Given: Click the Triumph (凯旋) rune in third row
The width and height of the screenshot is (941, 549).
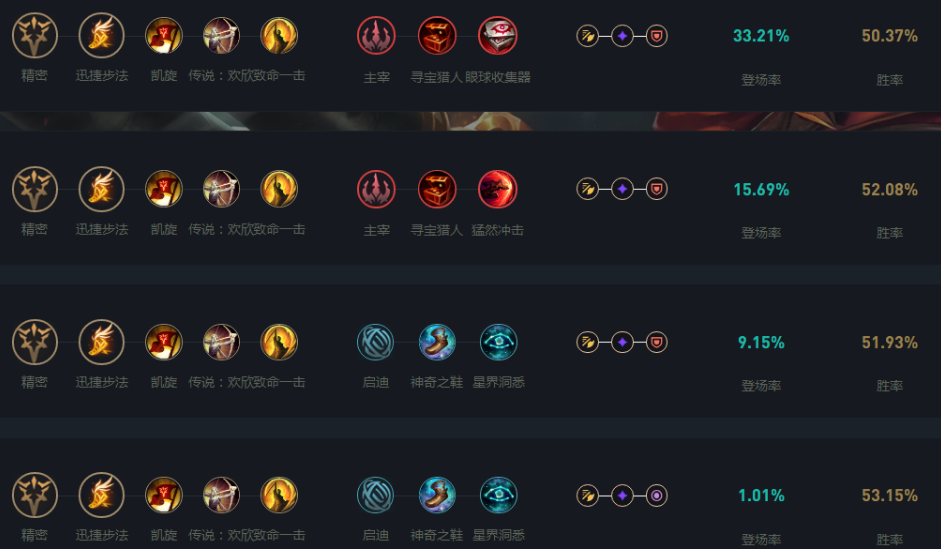Looking at the screenshot, I should 164,342.
